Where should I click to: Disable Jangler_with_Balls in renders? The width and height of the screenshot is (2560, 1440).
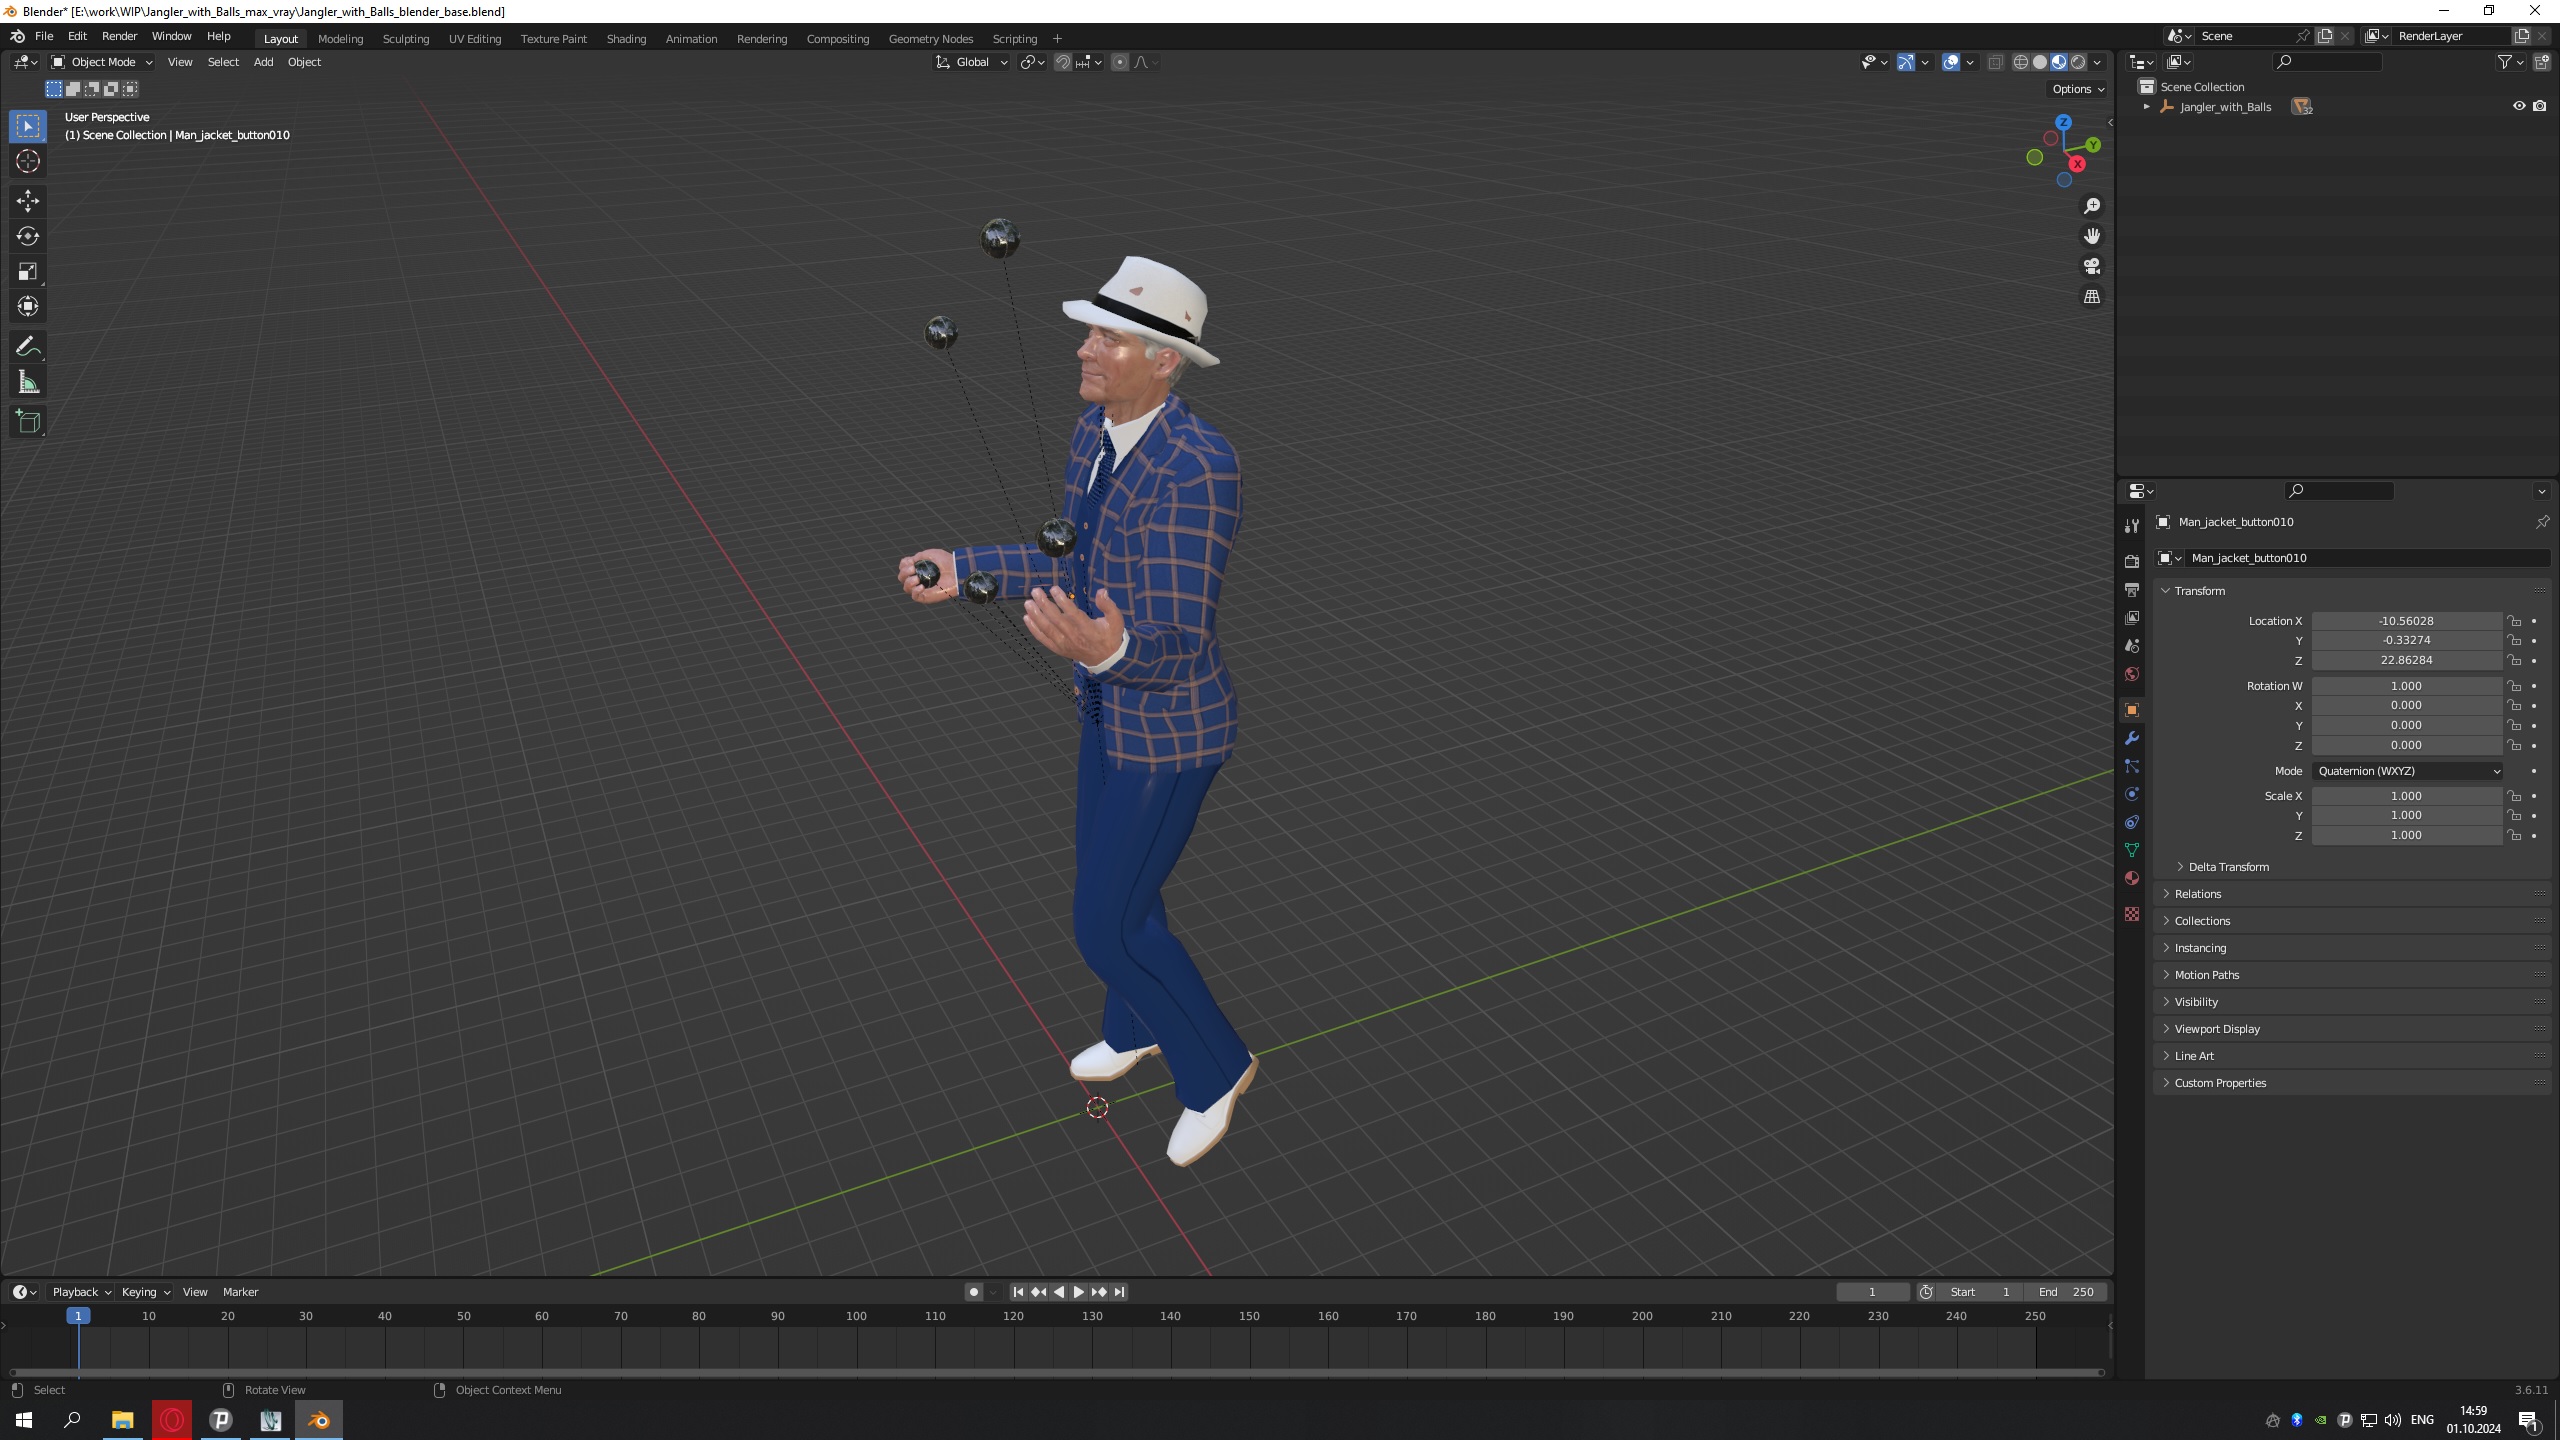[2539, 106]
